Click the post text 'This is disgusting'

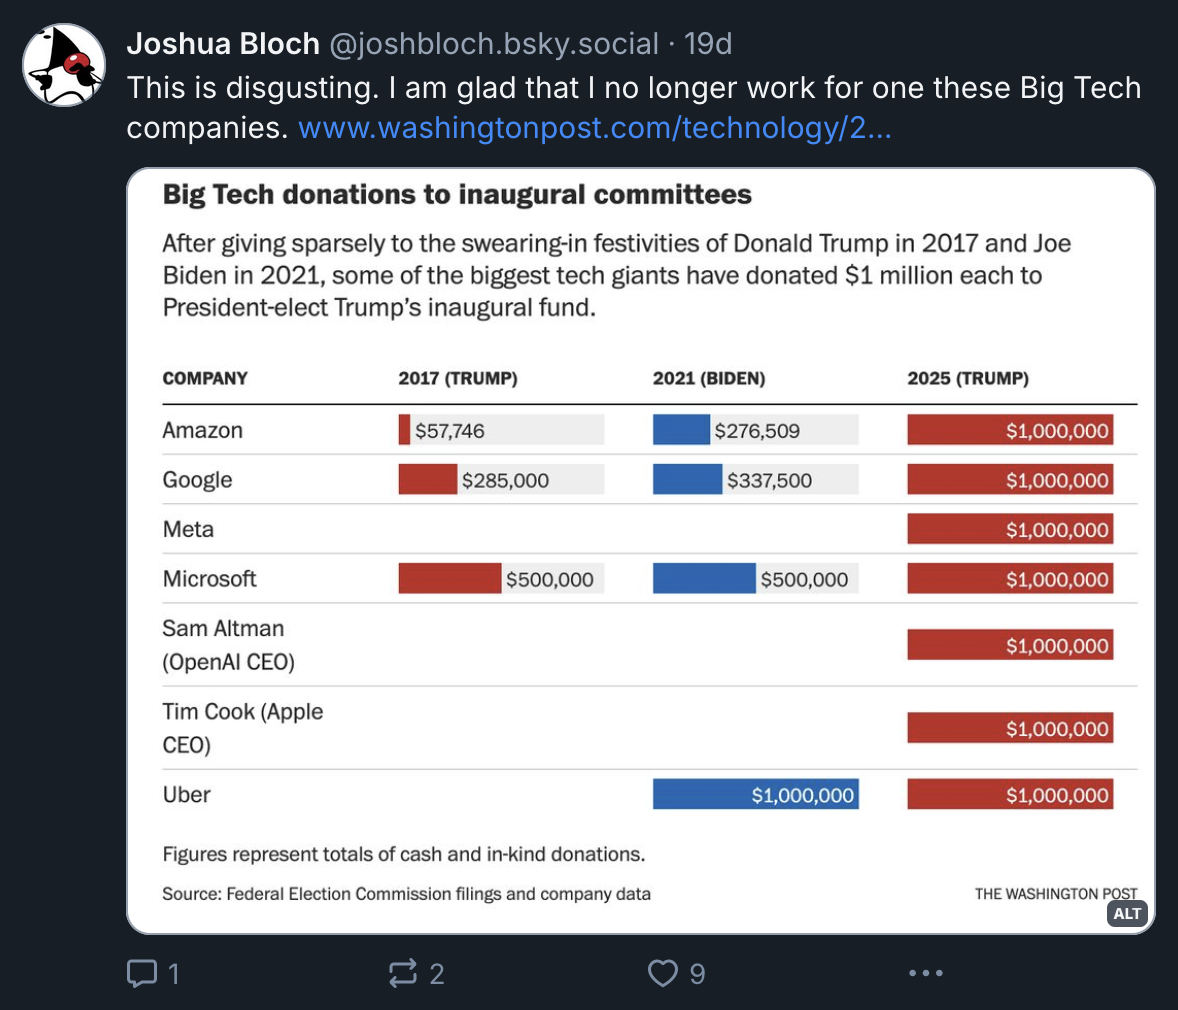252,88
